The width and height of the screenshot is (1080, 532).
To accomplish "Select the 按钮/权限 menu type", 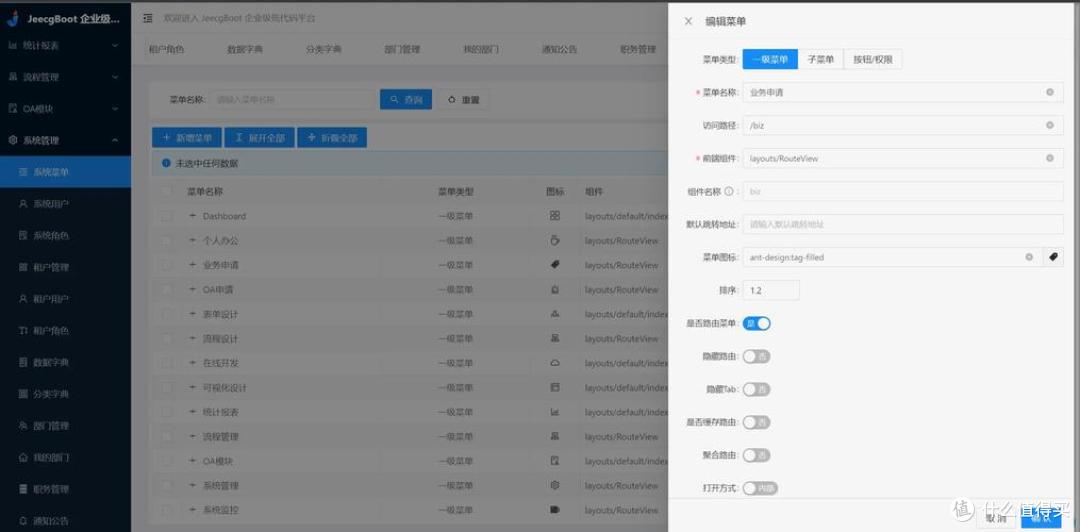I will pos(873,59).
